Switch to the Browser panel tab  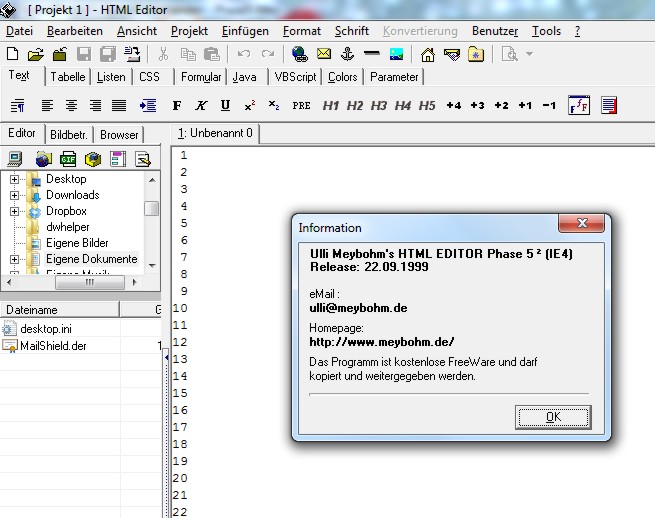pos(119,134)
